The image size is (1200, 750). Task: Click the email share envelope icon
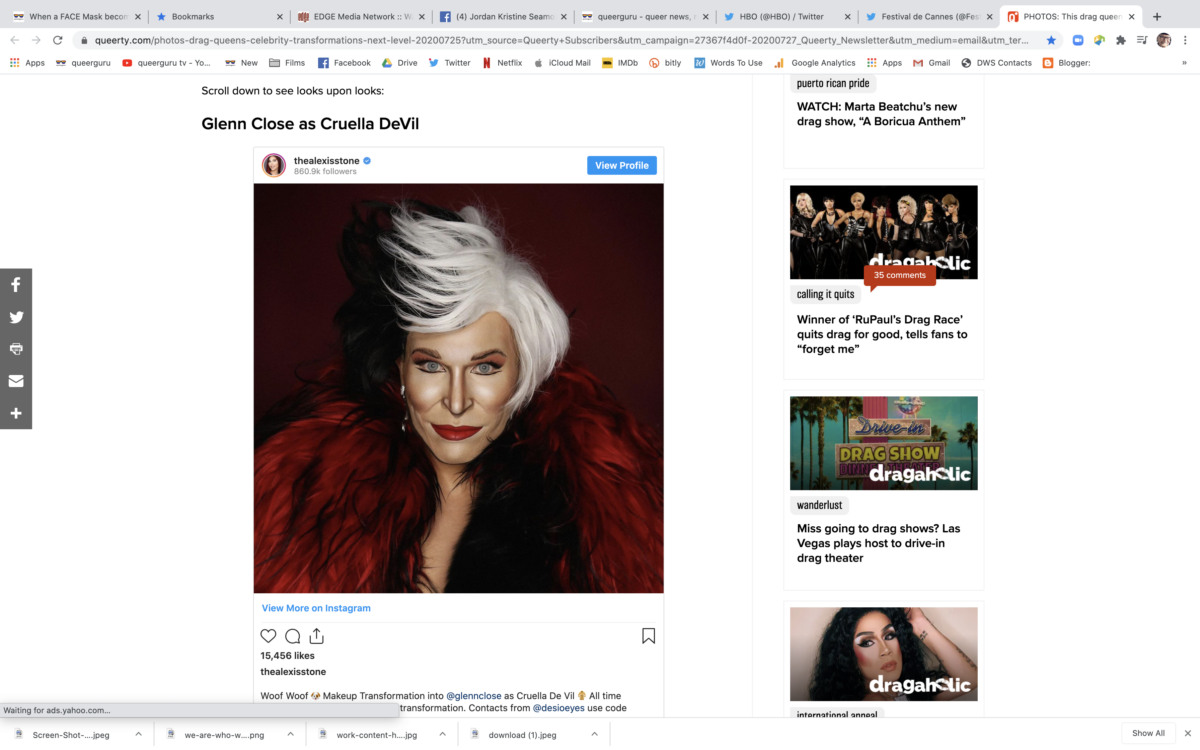(x=16, y=381)
